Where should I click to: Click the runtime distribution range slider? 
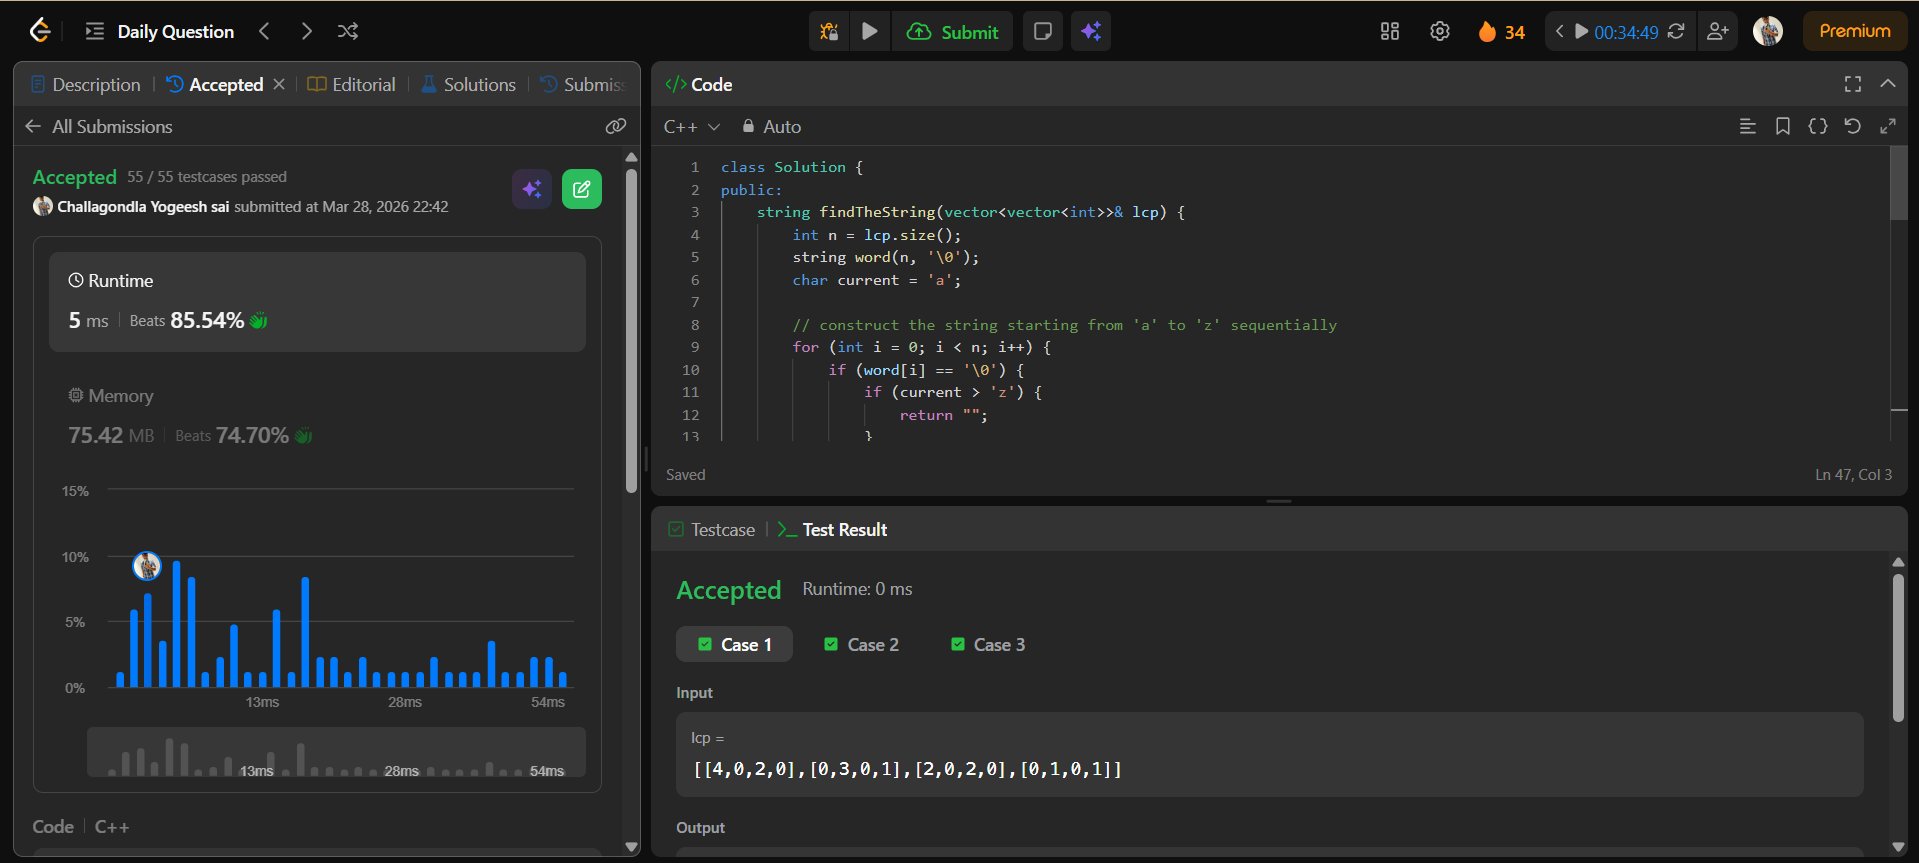336,752
